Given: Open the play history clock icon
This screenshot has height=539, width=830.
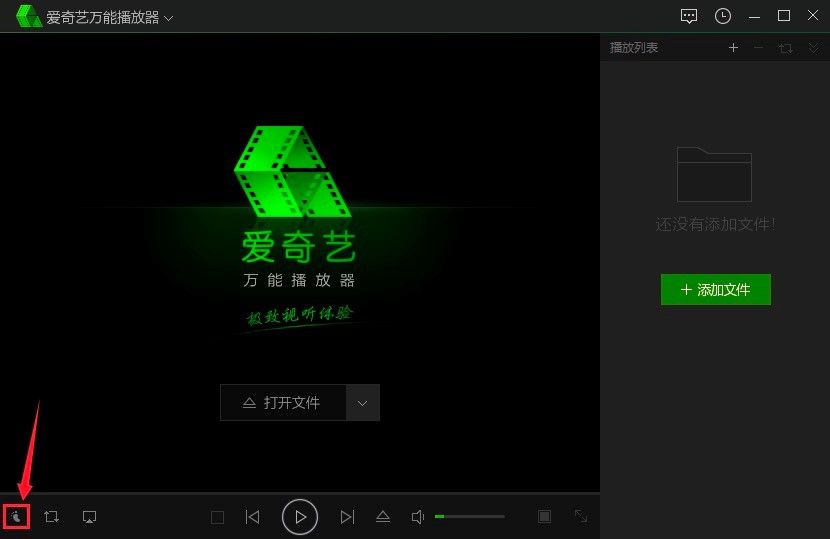Looking at the screenshot, I should click(723, 16).
